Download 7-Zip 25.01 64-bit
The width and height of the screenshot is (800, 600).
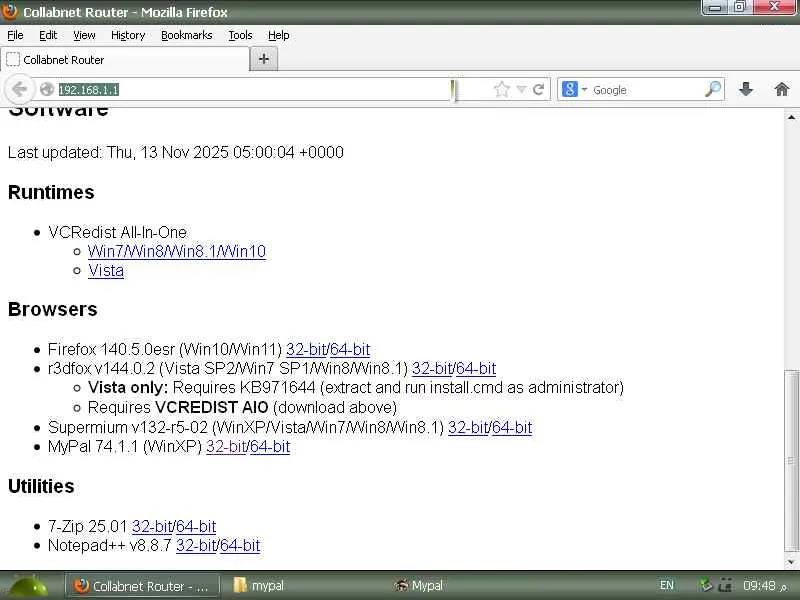tap(196, 526)
